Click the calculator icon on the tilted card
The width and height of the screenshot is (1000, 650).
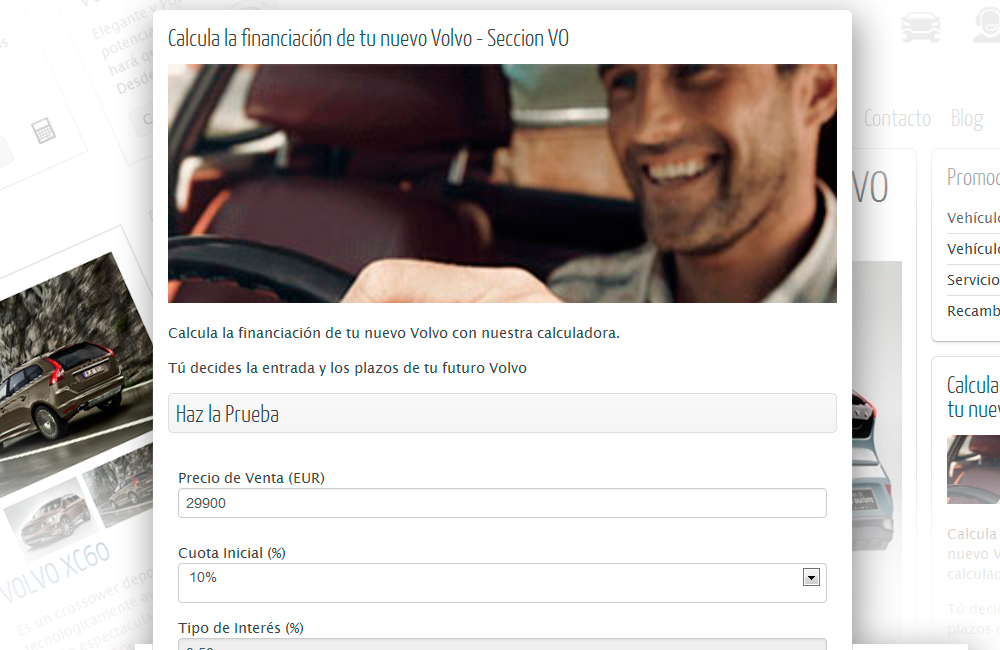coord(43,130)
